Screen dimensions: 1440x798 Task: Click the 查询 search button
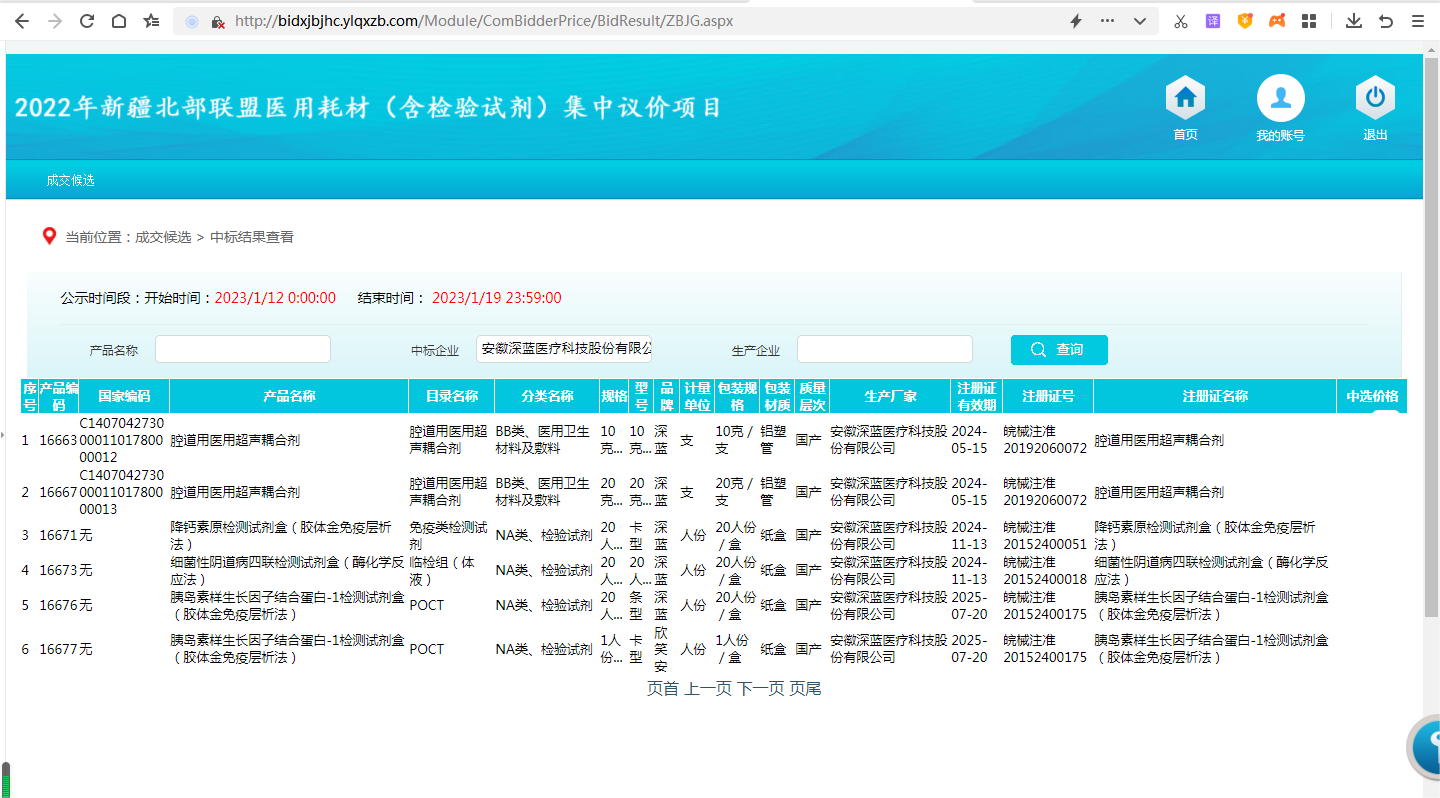pyautogui.click(x=1059, y=349)
